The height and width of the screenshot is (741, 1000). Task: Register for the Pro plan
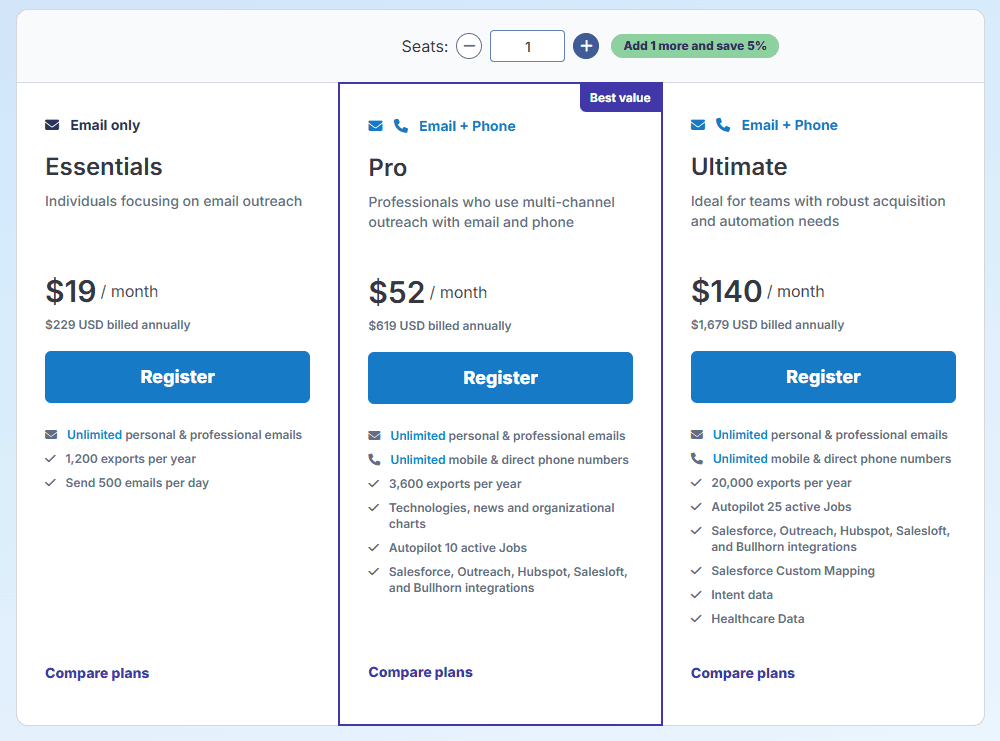500,377
